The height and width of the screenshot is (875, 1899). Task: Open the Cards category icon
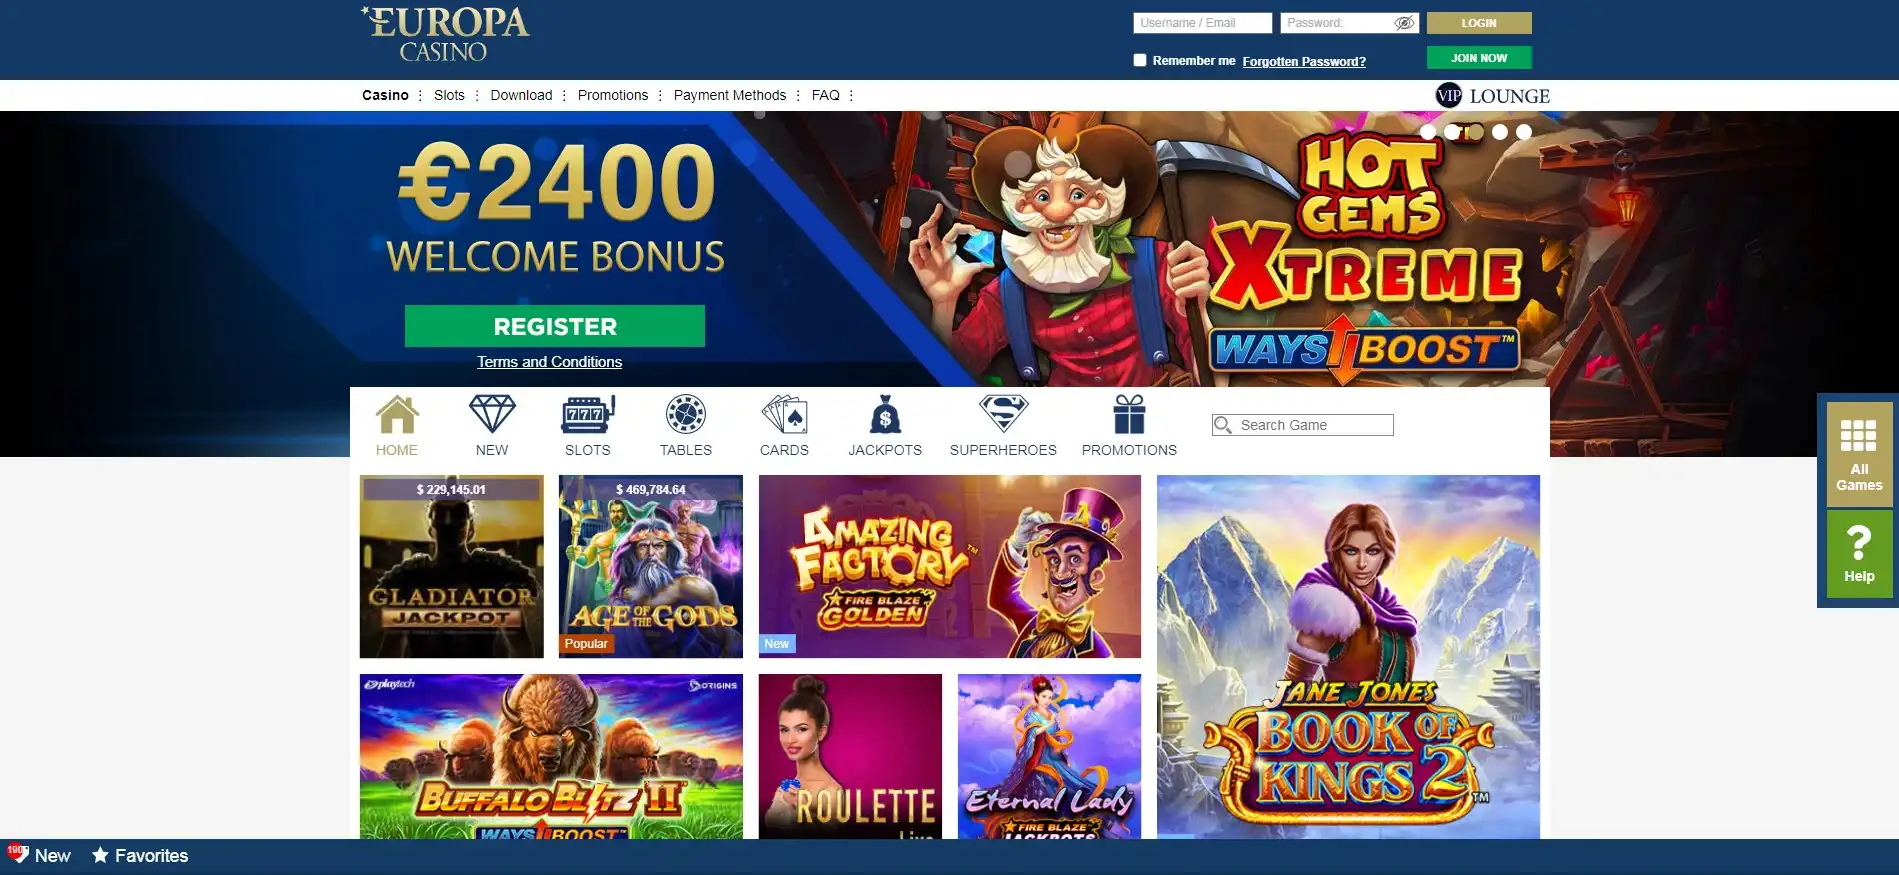[x=784, y=414]
